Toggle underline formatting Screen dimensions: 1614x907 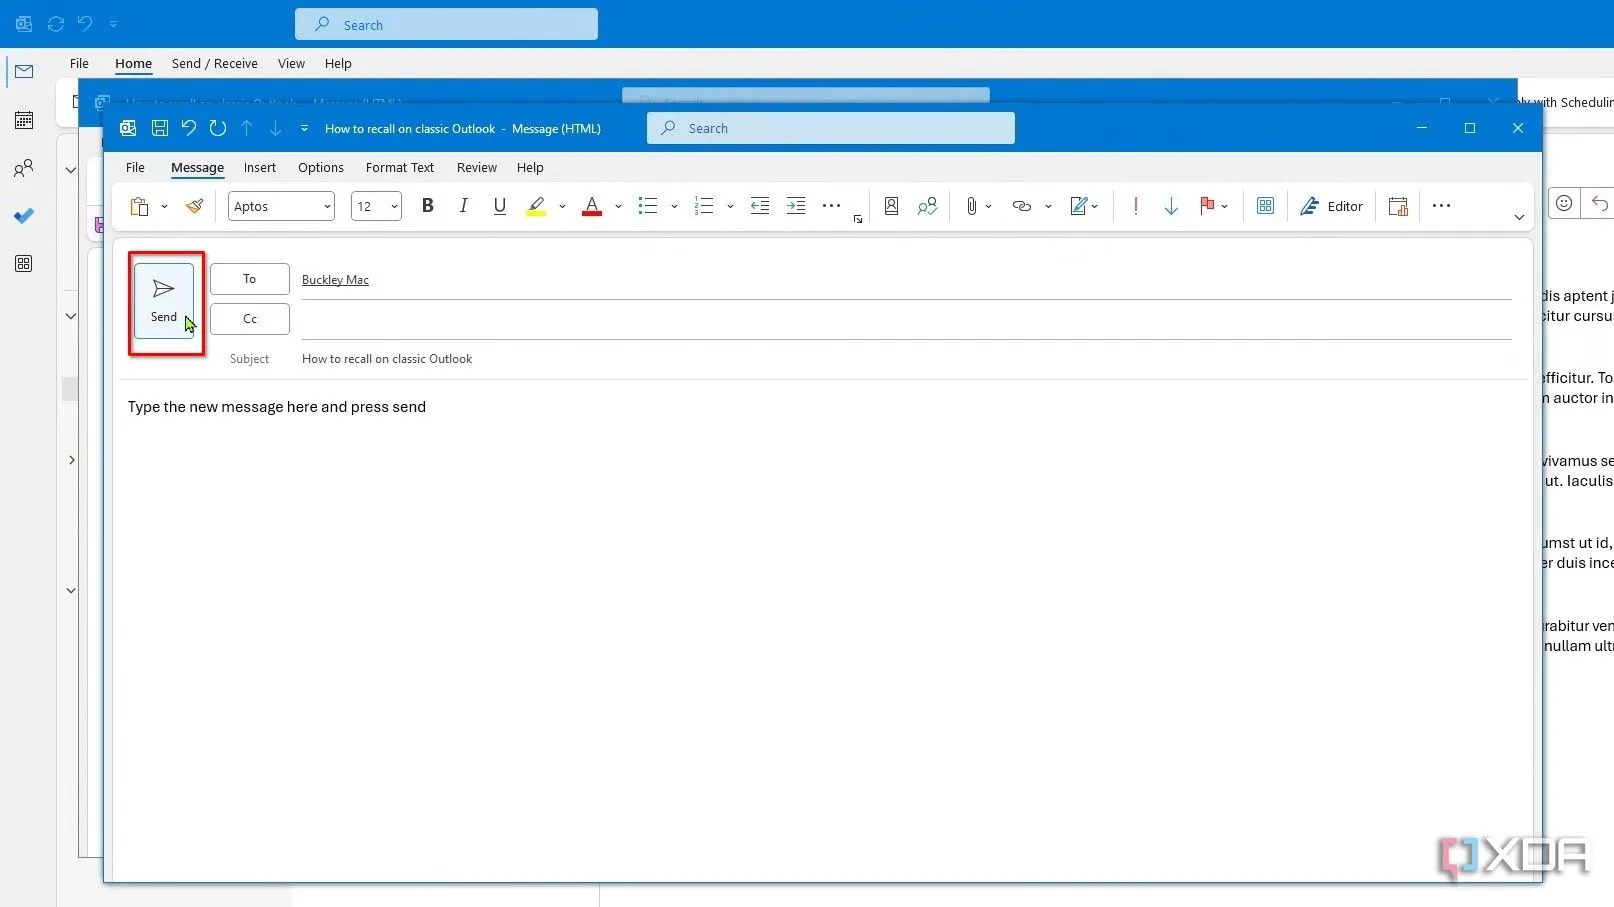click(x=500, y=206)
